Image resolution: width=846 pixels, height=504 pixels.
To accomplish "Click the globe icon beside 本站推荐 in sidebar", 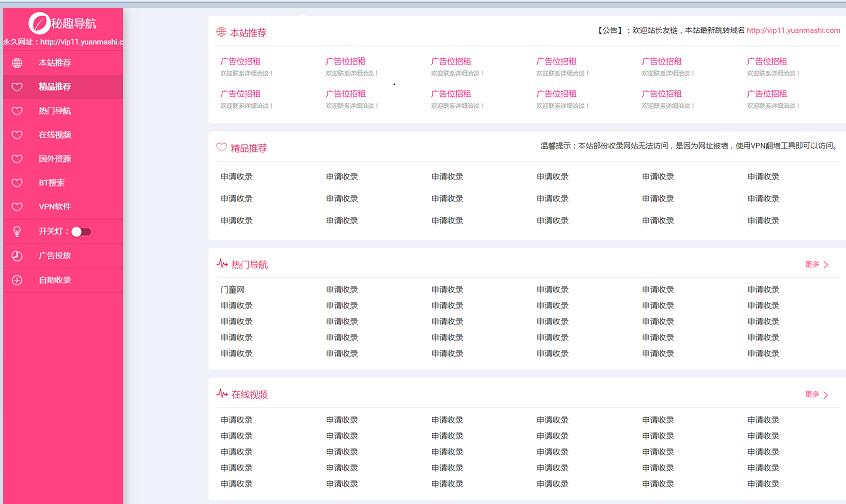I will pos(16,63).
